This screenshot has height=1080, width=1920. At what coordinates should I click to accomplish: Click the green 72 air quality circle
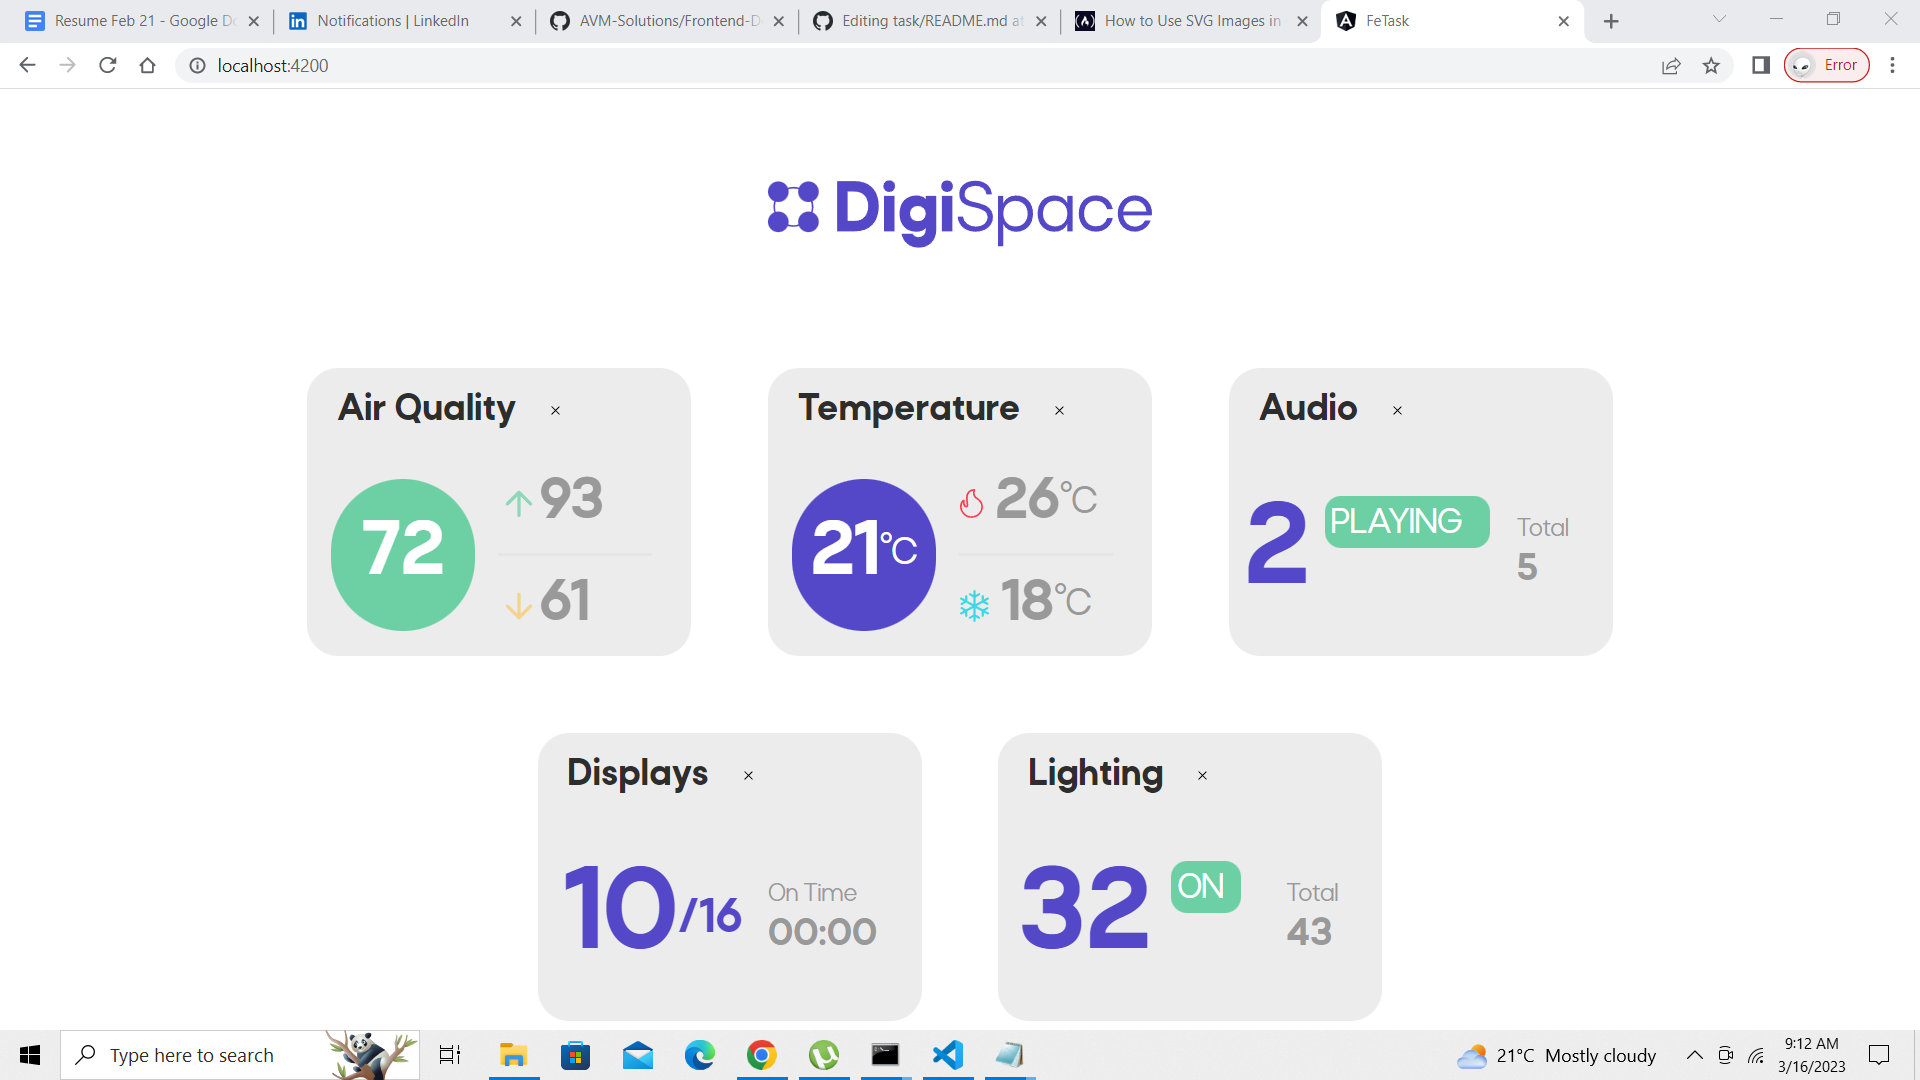point(403,555)
